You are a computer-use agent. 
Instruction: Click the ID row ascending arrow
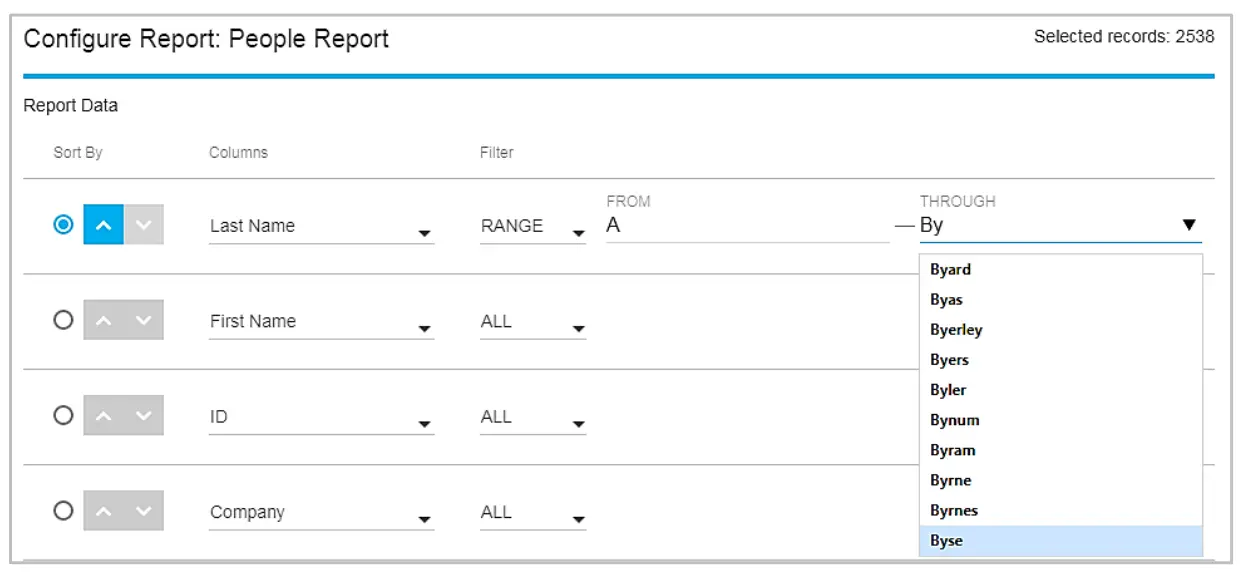(x=103, y=415)
